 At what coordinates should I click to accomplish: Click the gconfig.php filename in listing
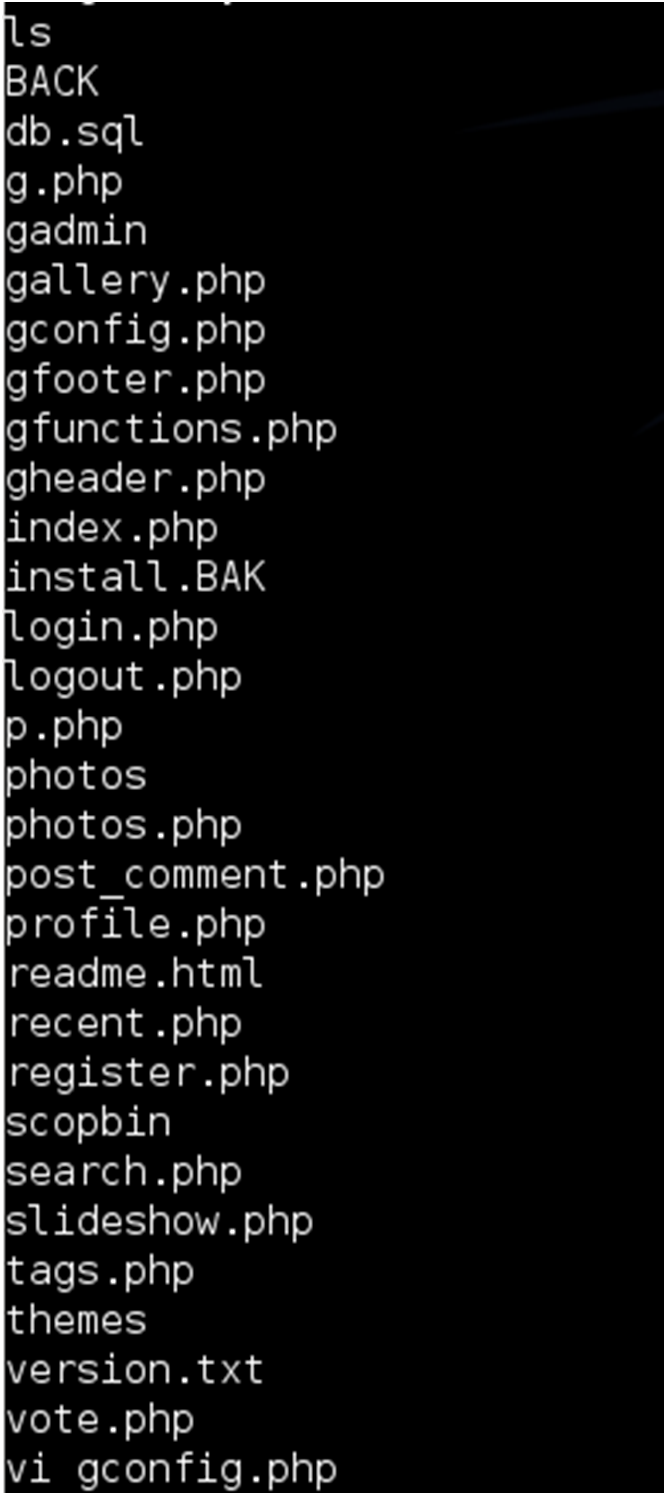135,331
